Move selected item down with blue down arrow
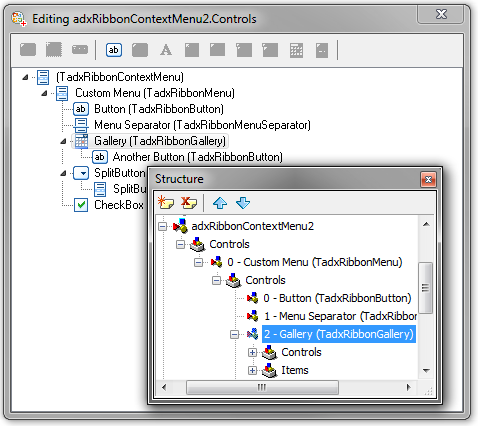The height and width of the screenshot is (426, 478). point(243,203)
